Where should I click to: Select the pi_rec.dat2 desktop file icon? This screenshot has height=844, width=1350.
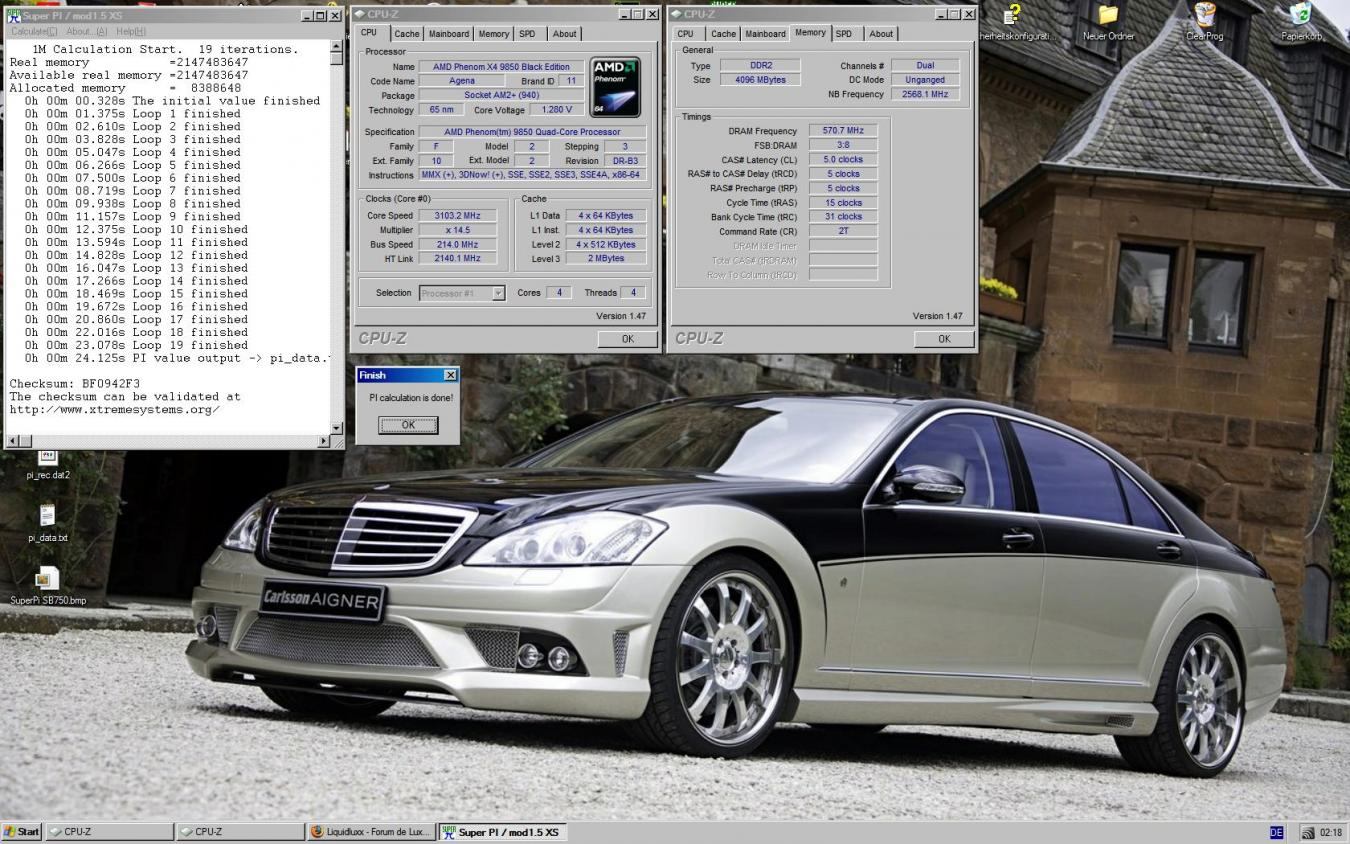[x=47, y=463]
